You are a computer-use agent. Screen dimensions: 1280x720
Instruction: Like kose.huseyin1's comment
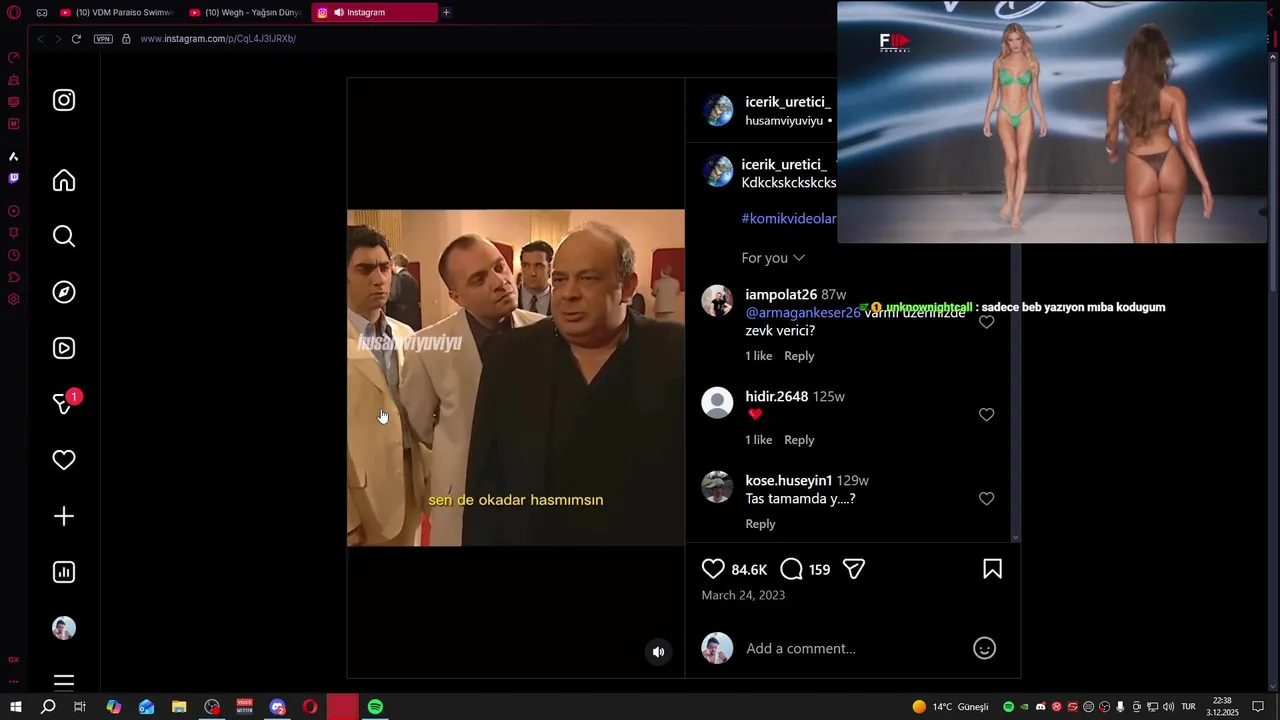986,498
